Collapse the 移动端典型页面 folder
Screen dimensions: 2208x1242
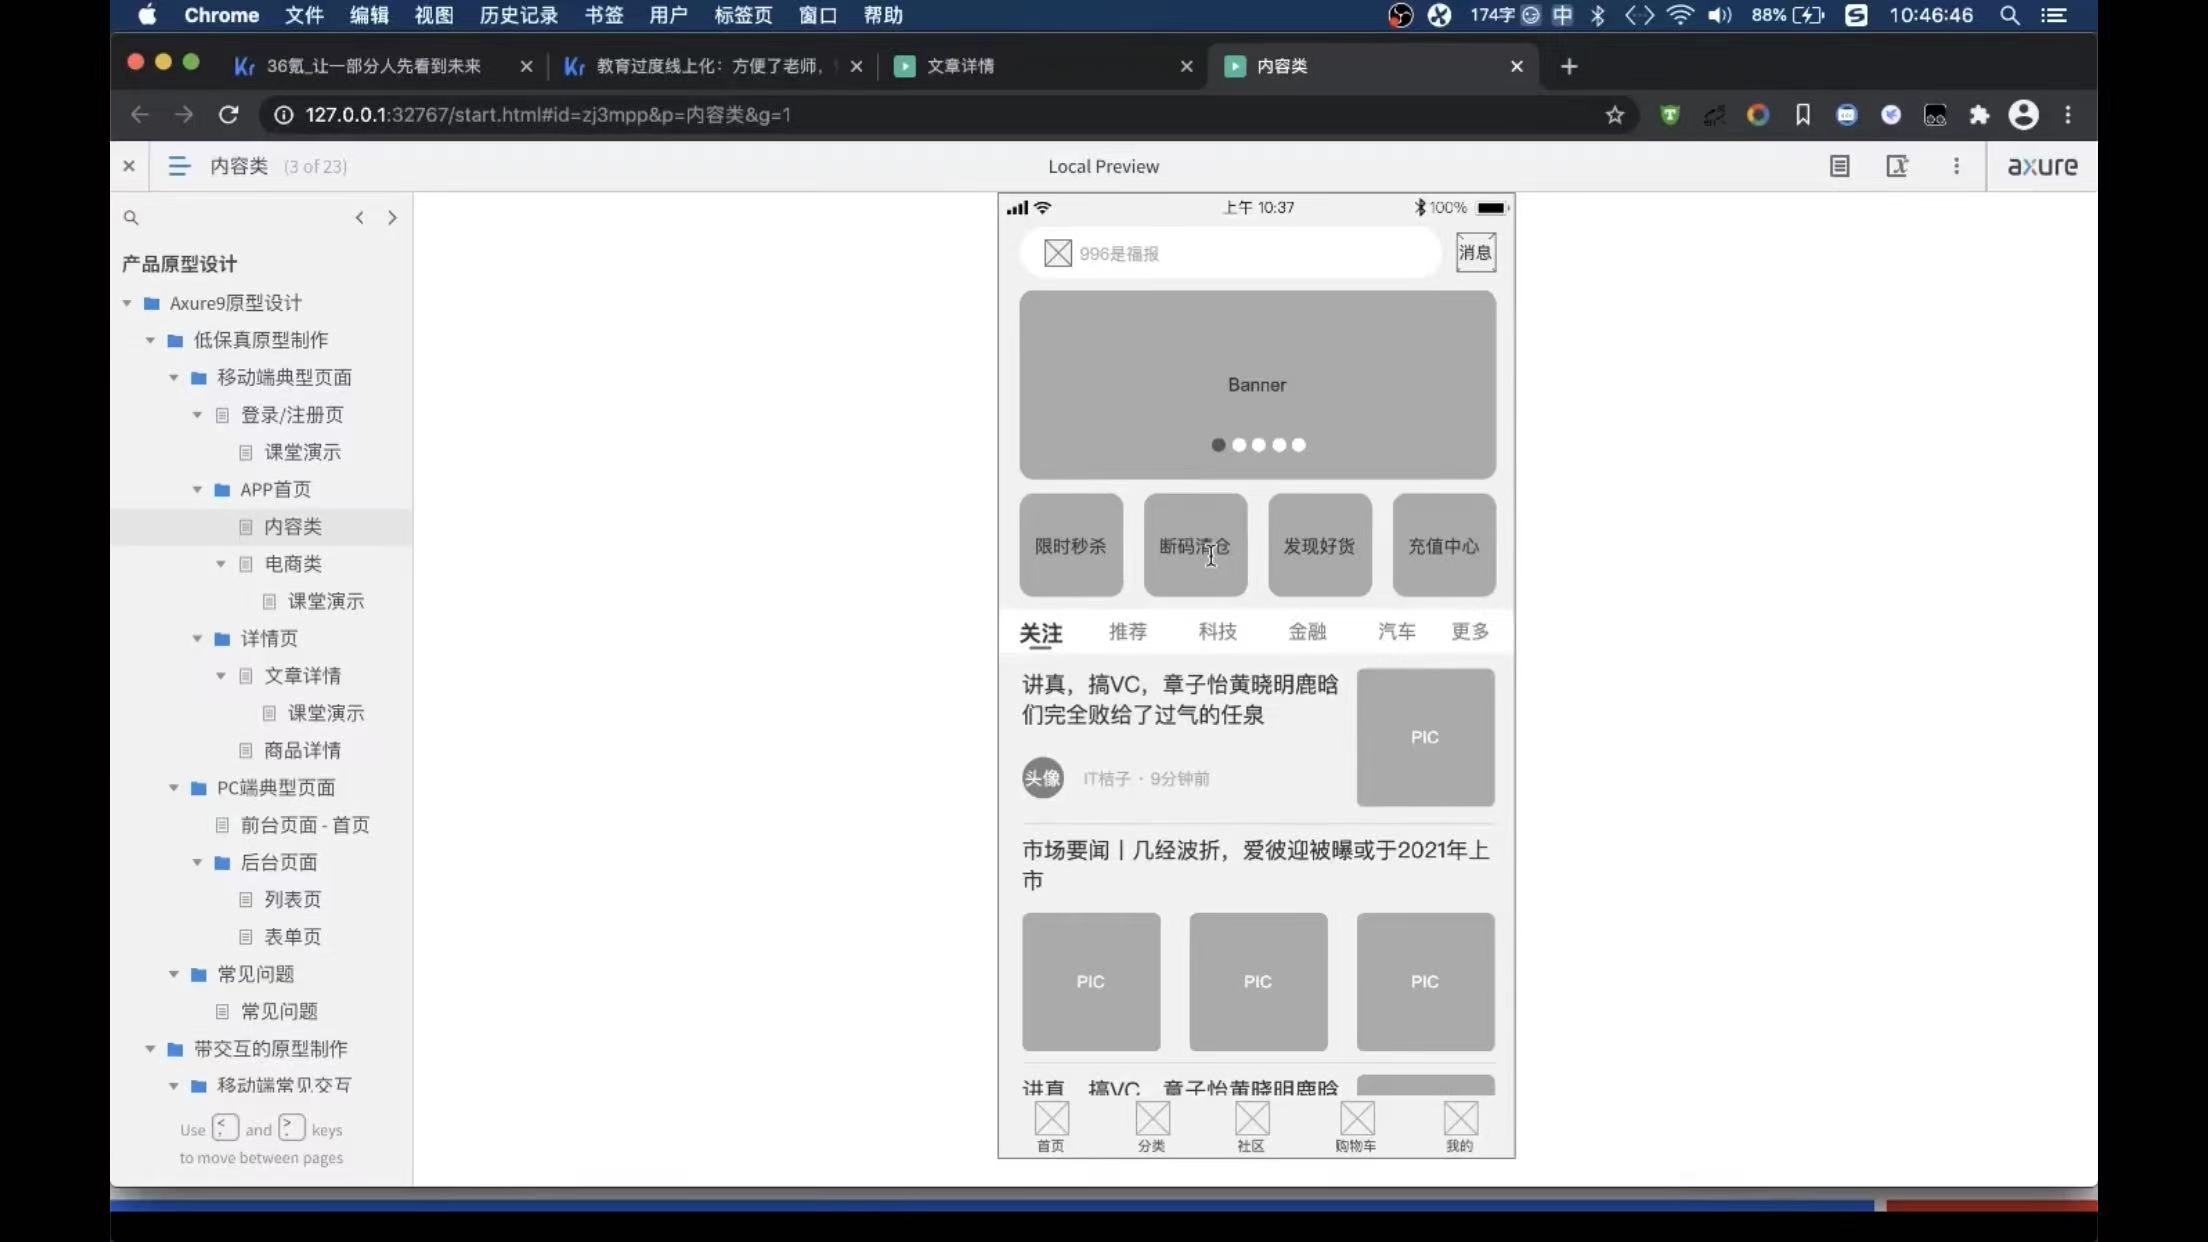(173, 378)
